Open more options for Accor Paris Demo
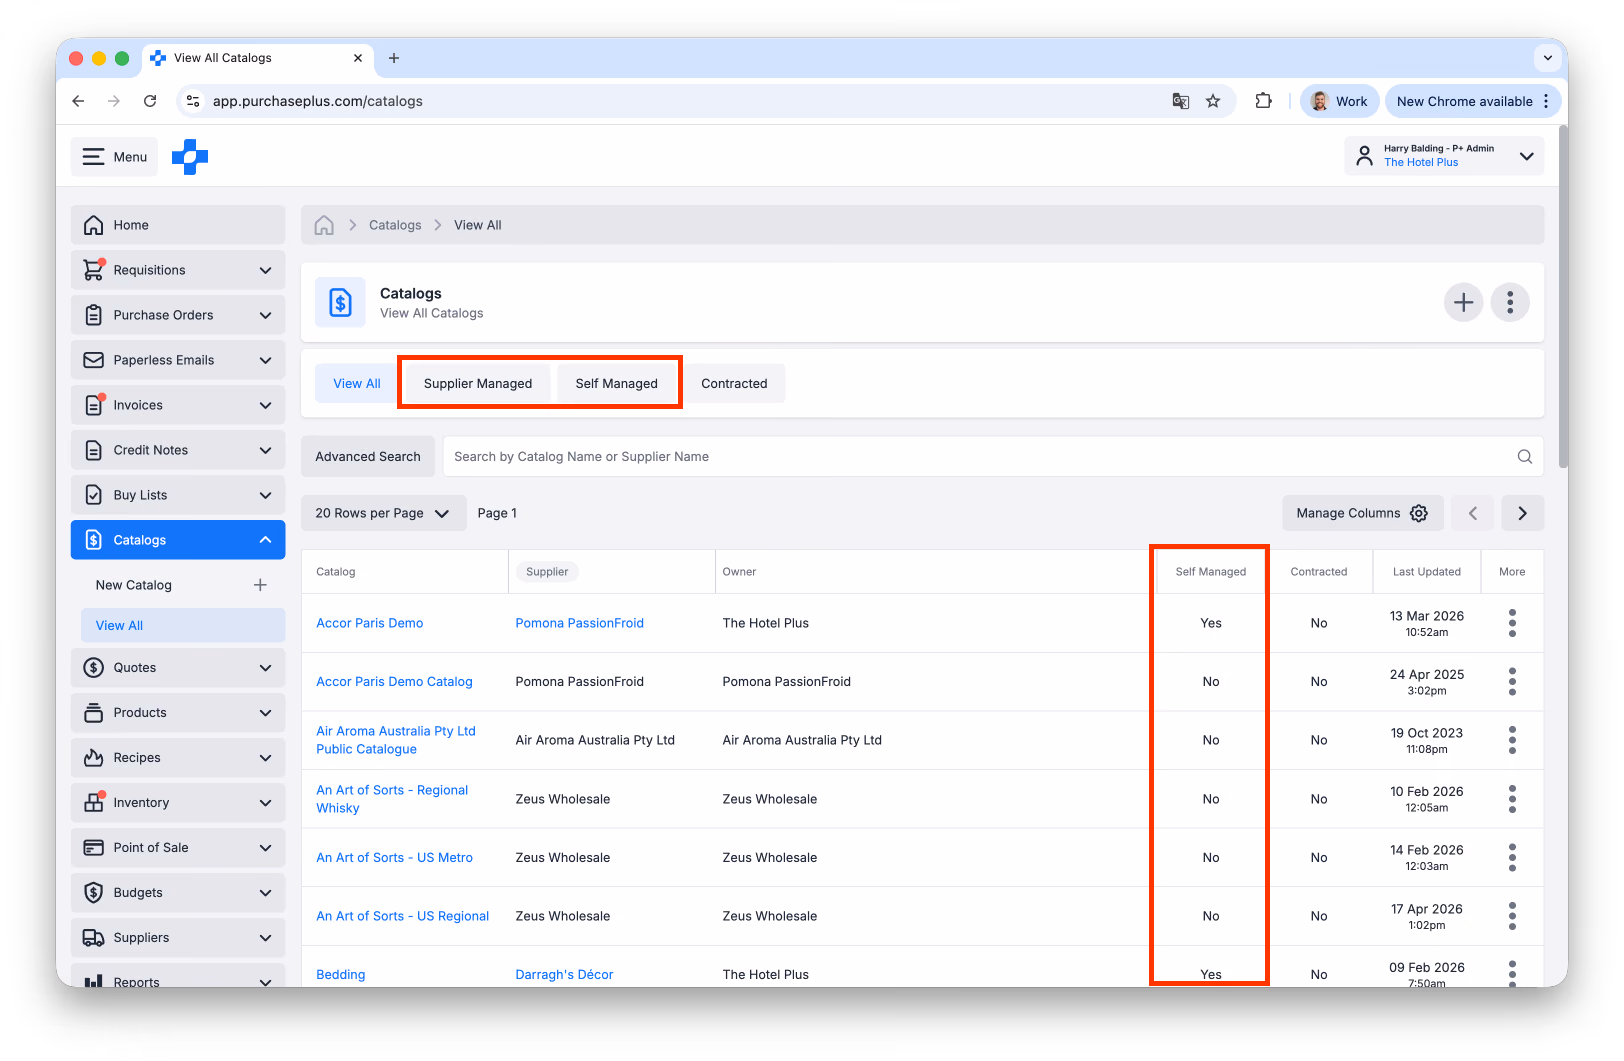Image resolution: width=1624 pixels, height=1061 pixels. (x=1512, y=623)
